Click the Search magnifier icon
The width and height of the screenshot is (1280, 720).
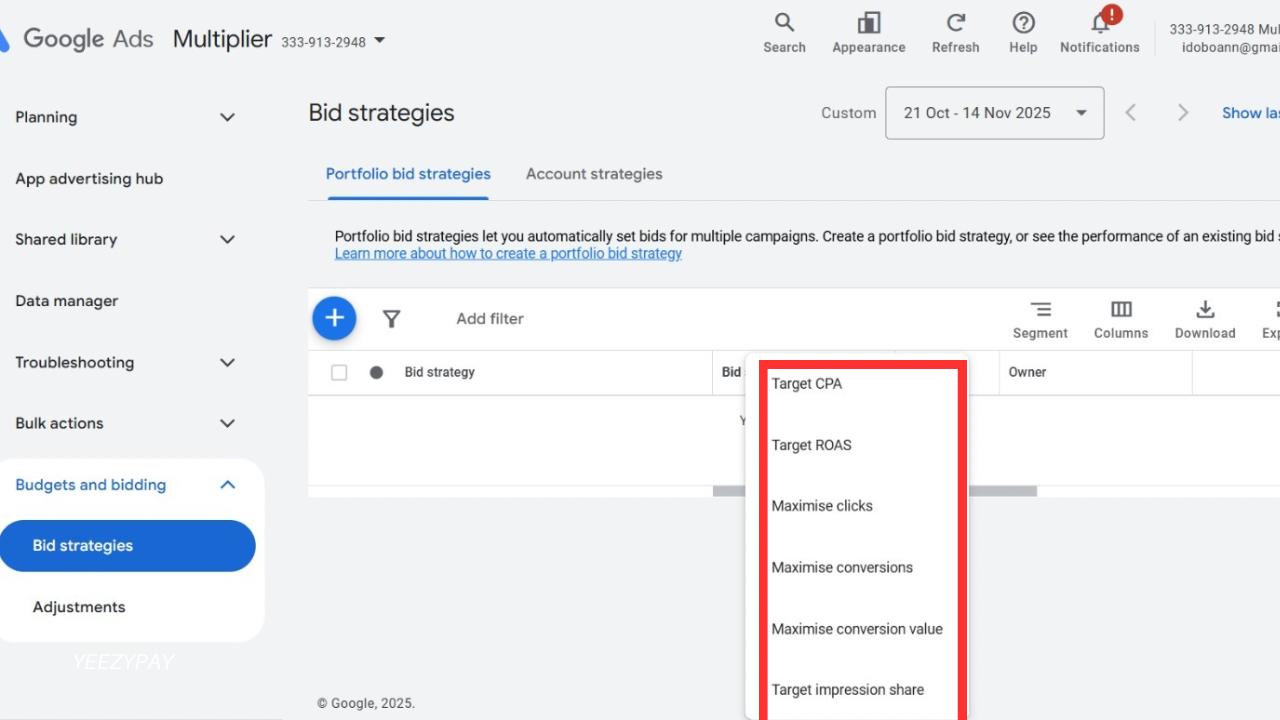pos(784,23)
